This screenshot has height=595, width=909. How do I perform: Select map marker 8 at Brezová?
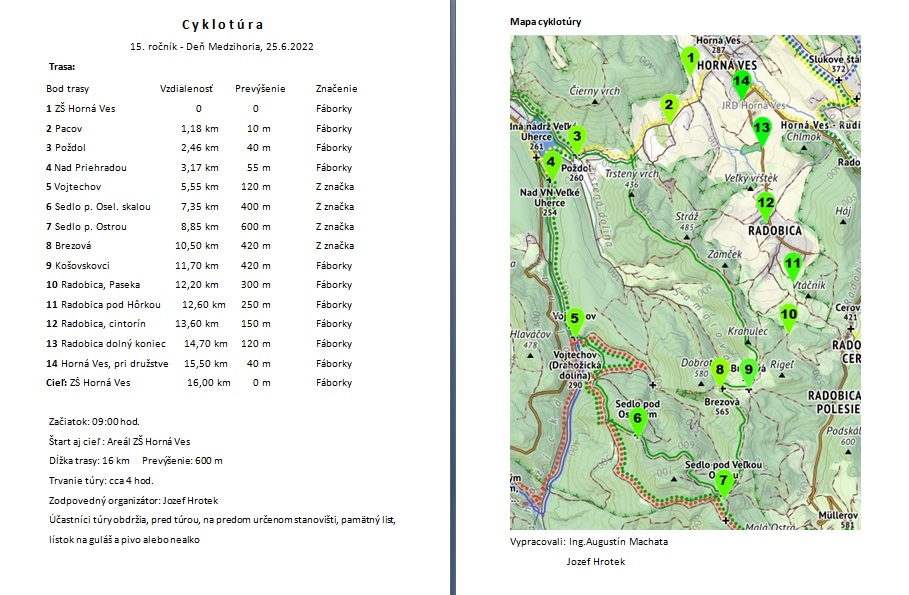[x=720, y=373]
